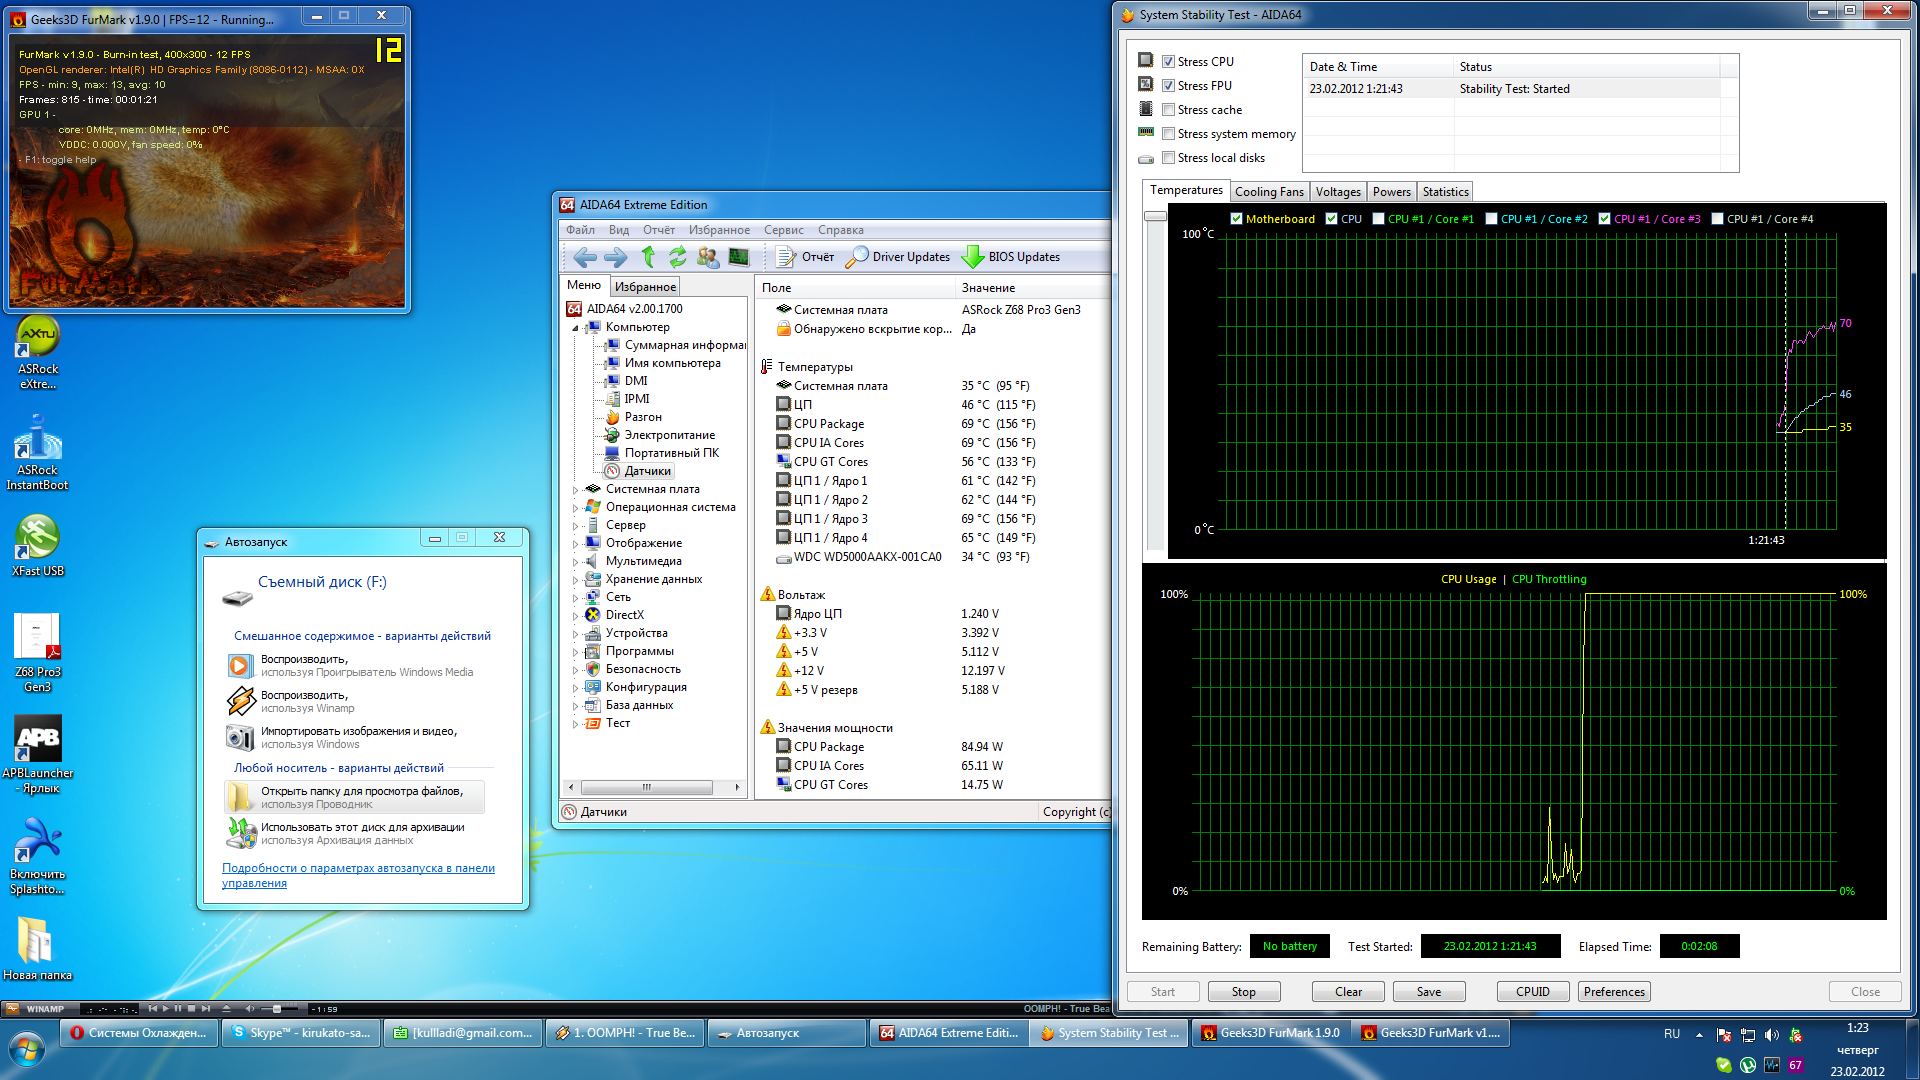
Task: Switch to Statistics tab
Action: click(1445, 192)
